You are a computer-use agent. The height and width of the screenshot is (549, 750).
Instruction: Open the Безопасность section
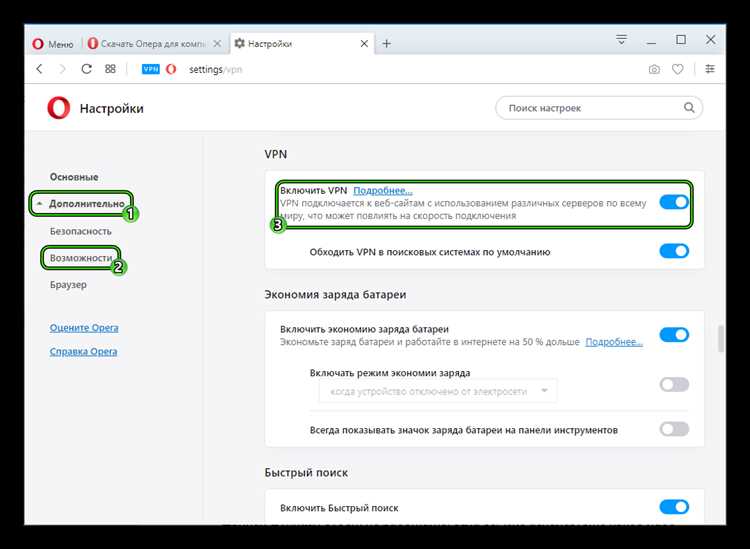[81, 231]
